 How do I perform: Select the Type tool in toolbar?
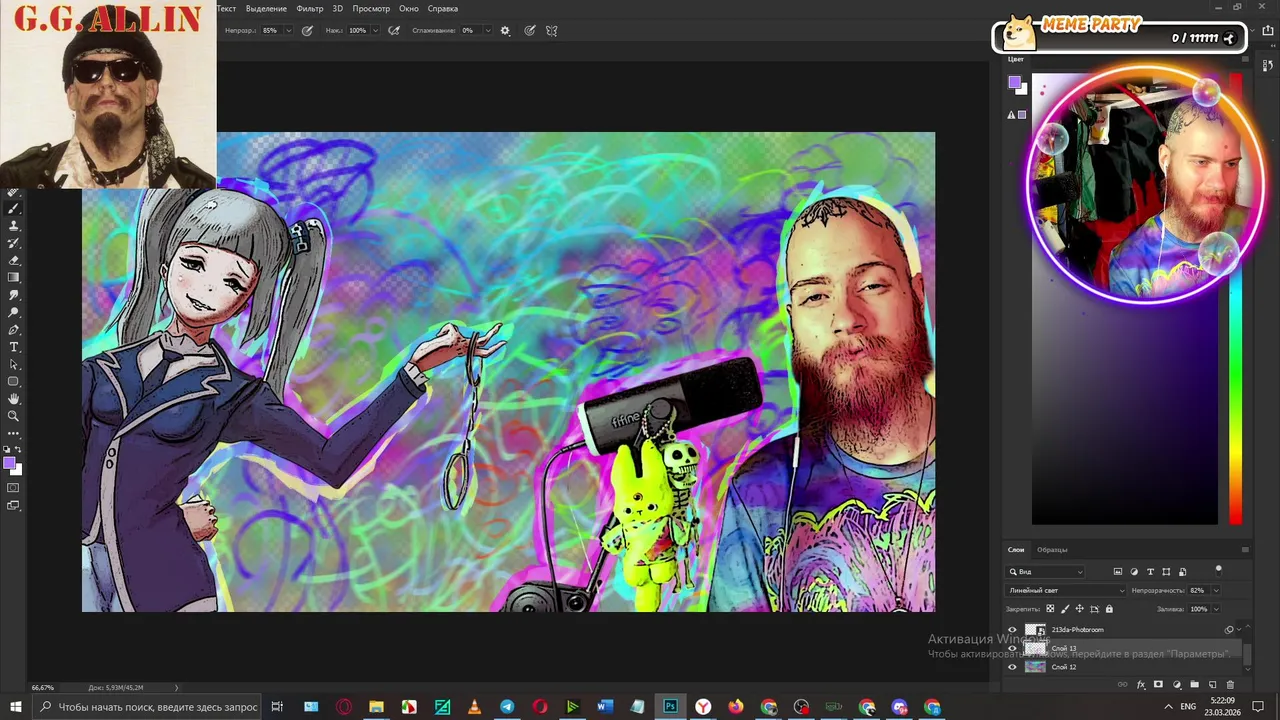(14, 347)
